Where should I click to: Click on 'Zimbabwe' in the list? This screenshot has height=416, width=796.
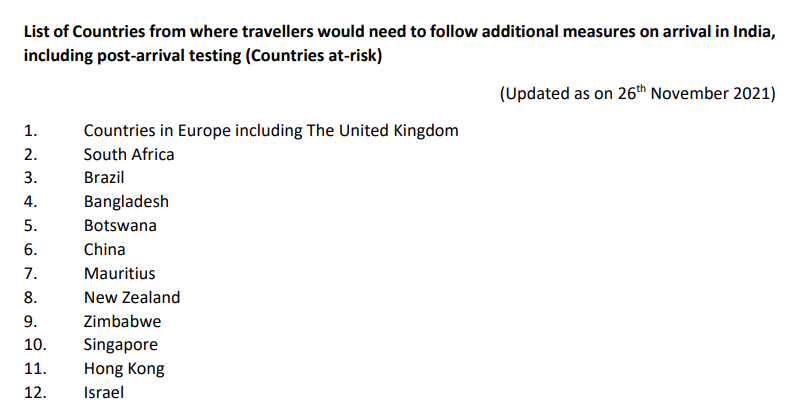click(x=122, y=322)
